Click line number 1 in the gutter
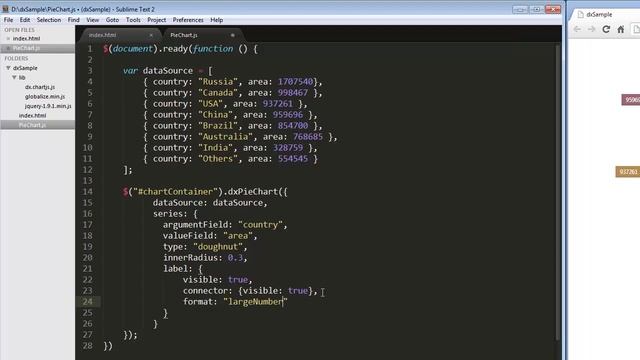The height and width of the screenshot is (360, 640). (x=90, y=49)
